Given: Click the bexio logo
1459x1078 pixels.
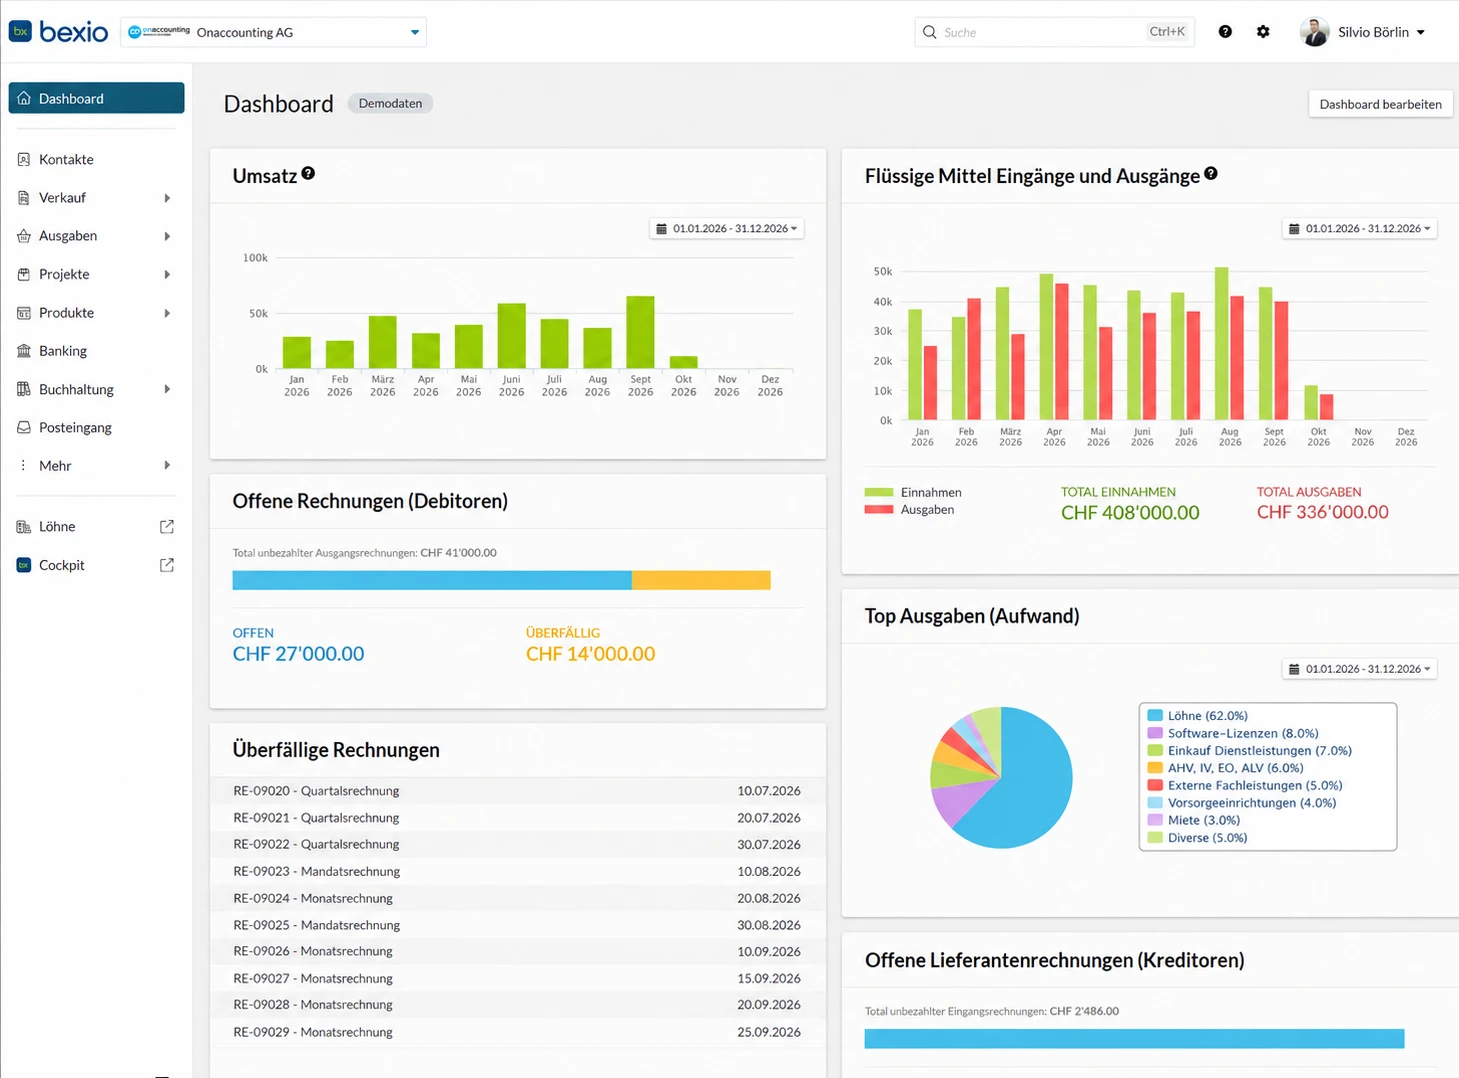Looking at the screenshot, I should pos(58,32).
